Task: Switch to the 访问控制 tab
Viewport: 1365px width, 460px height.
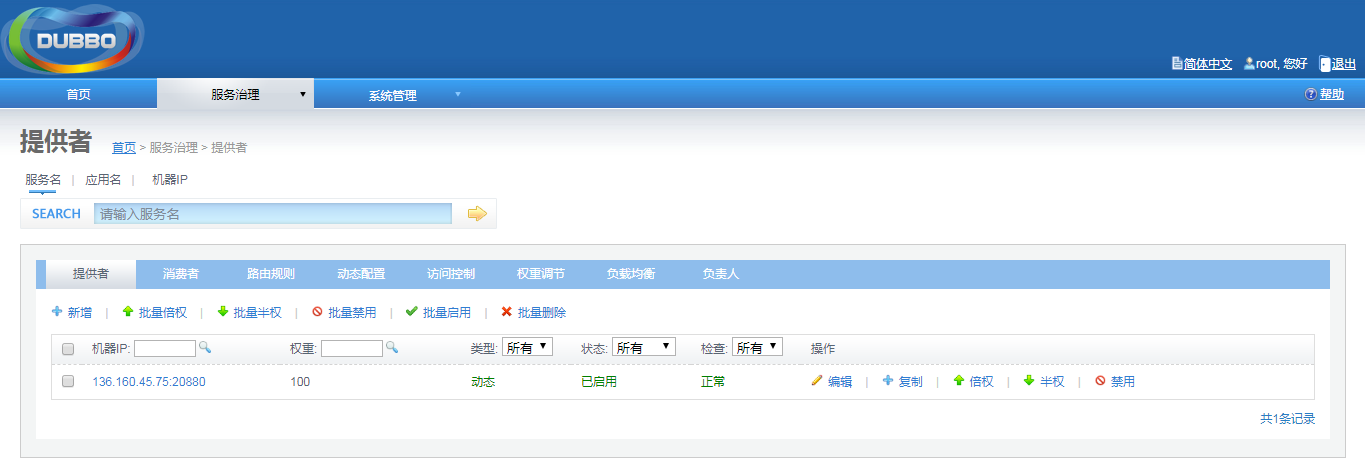Action: (x=451, y=274)
